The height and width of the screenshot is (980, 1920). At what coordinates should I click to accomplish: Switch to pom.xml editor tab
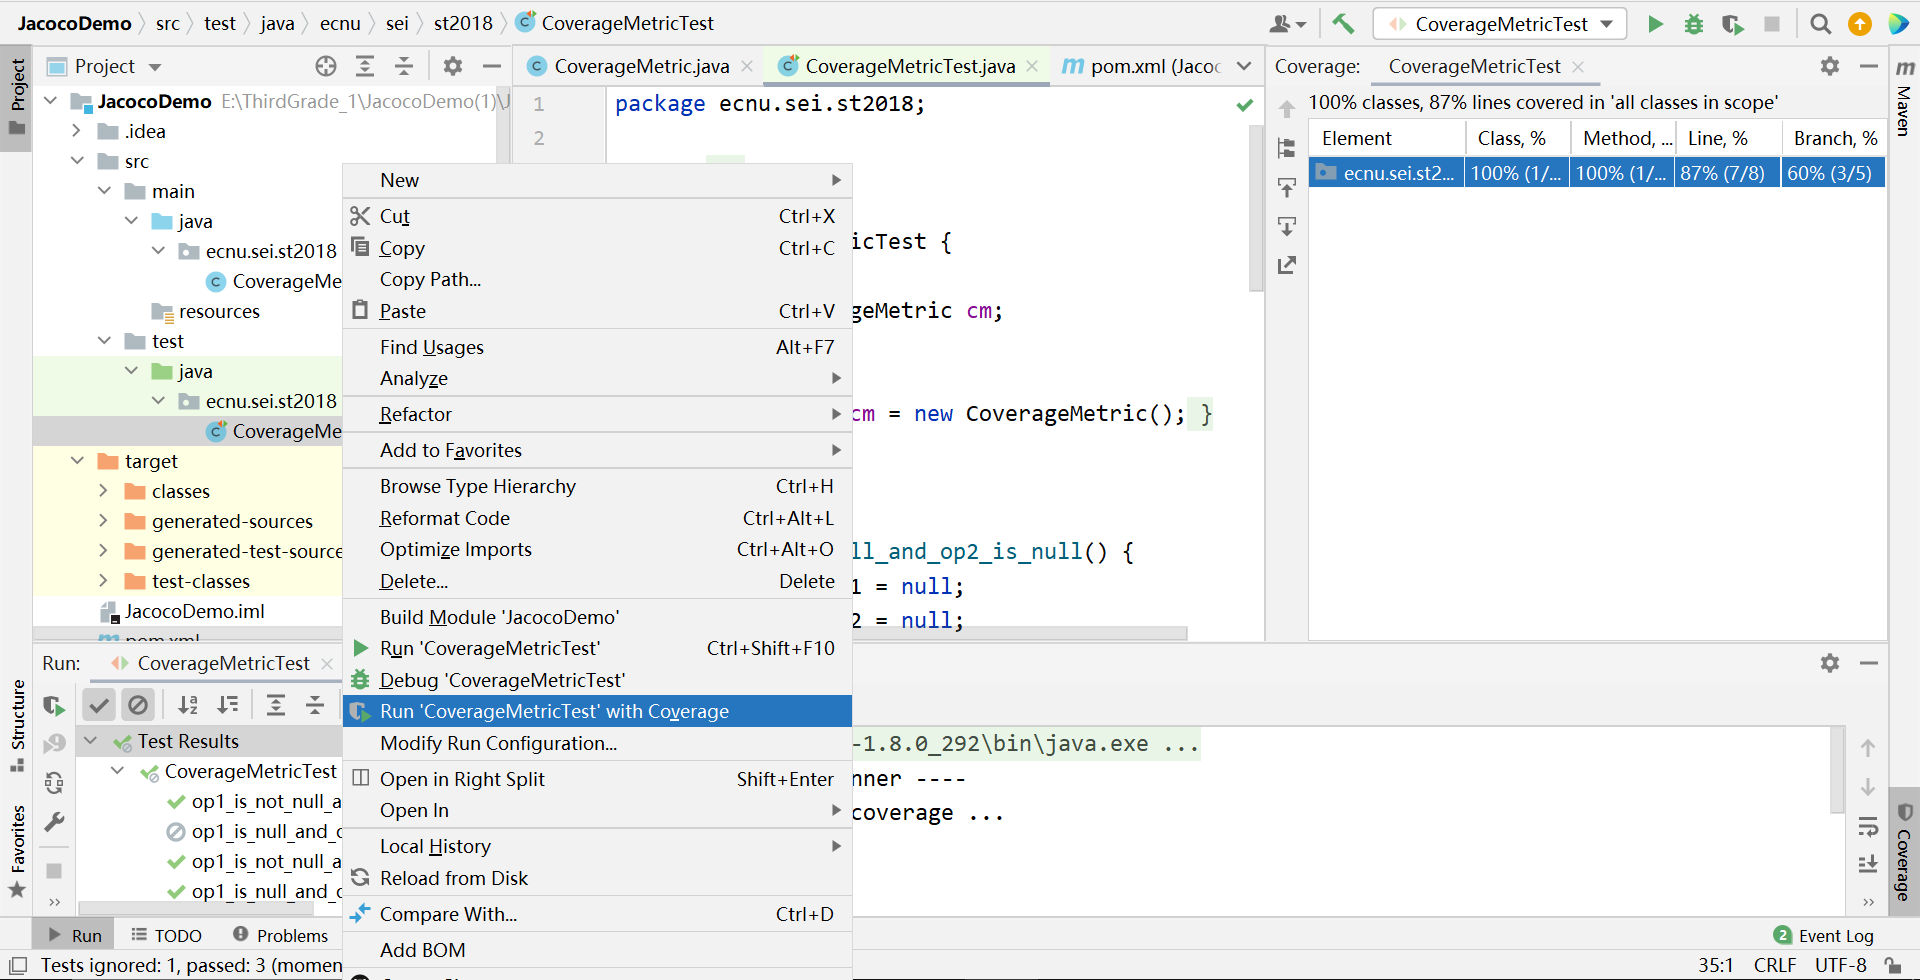pos(1140,66)
